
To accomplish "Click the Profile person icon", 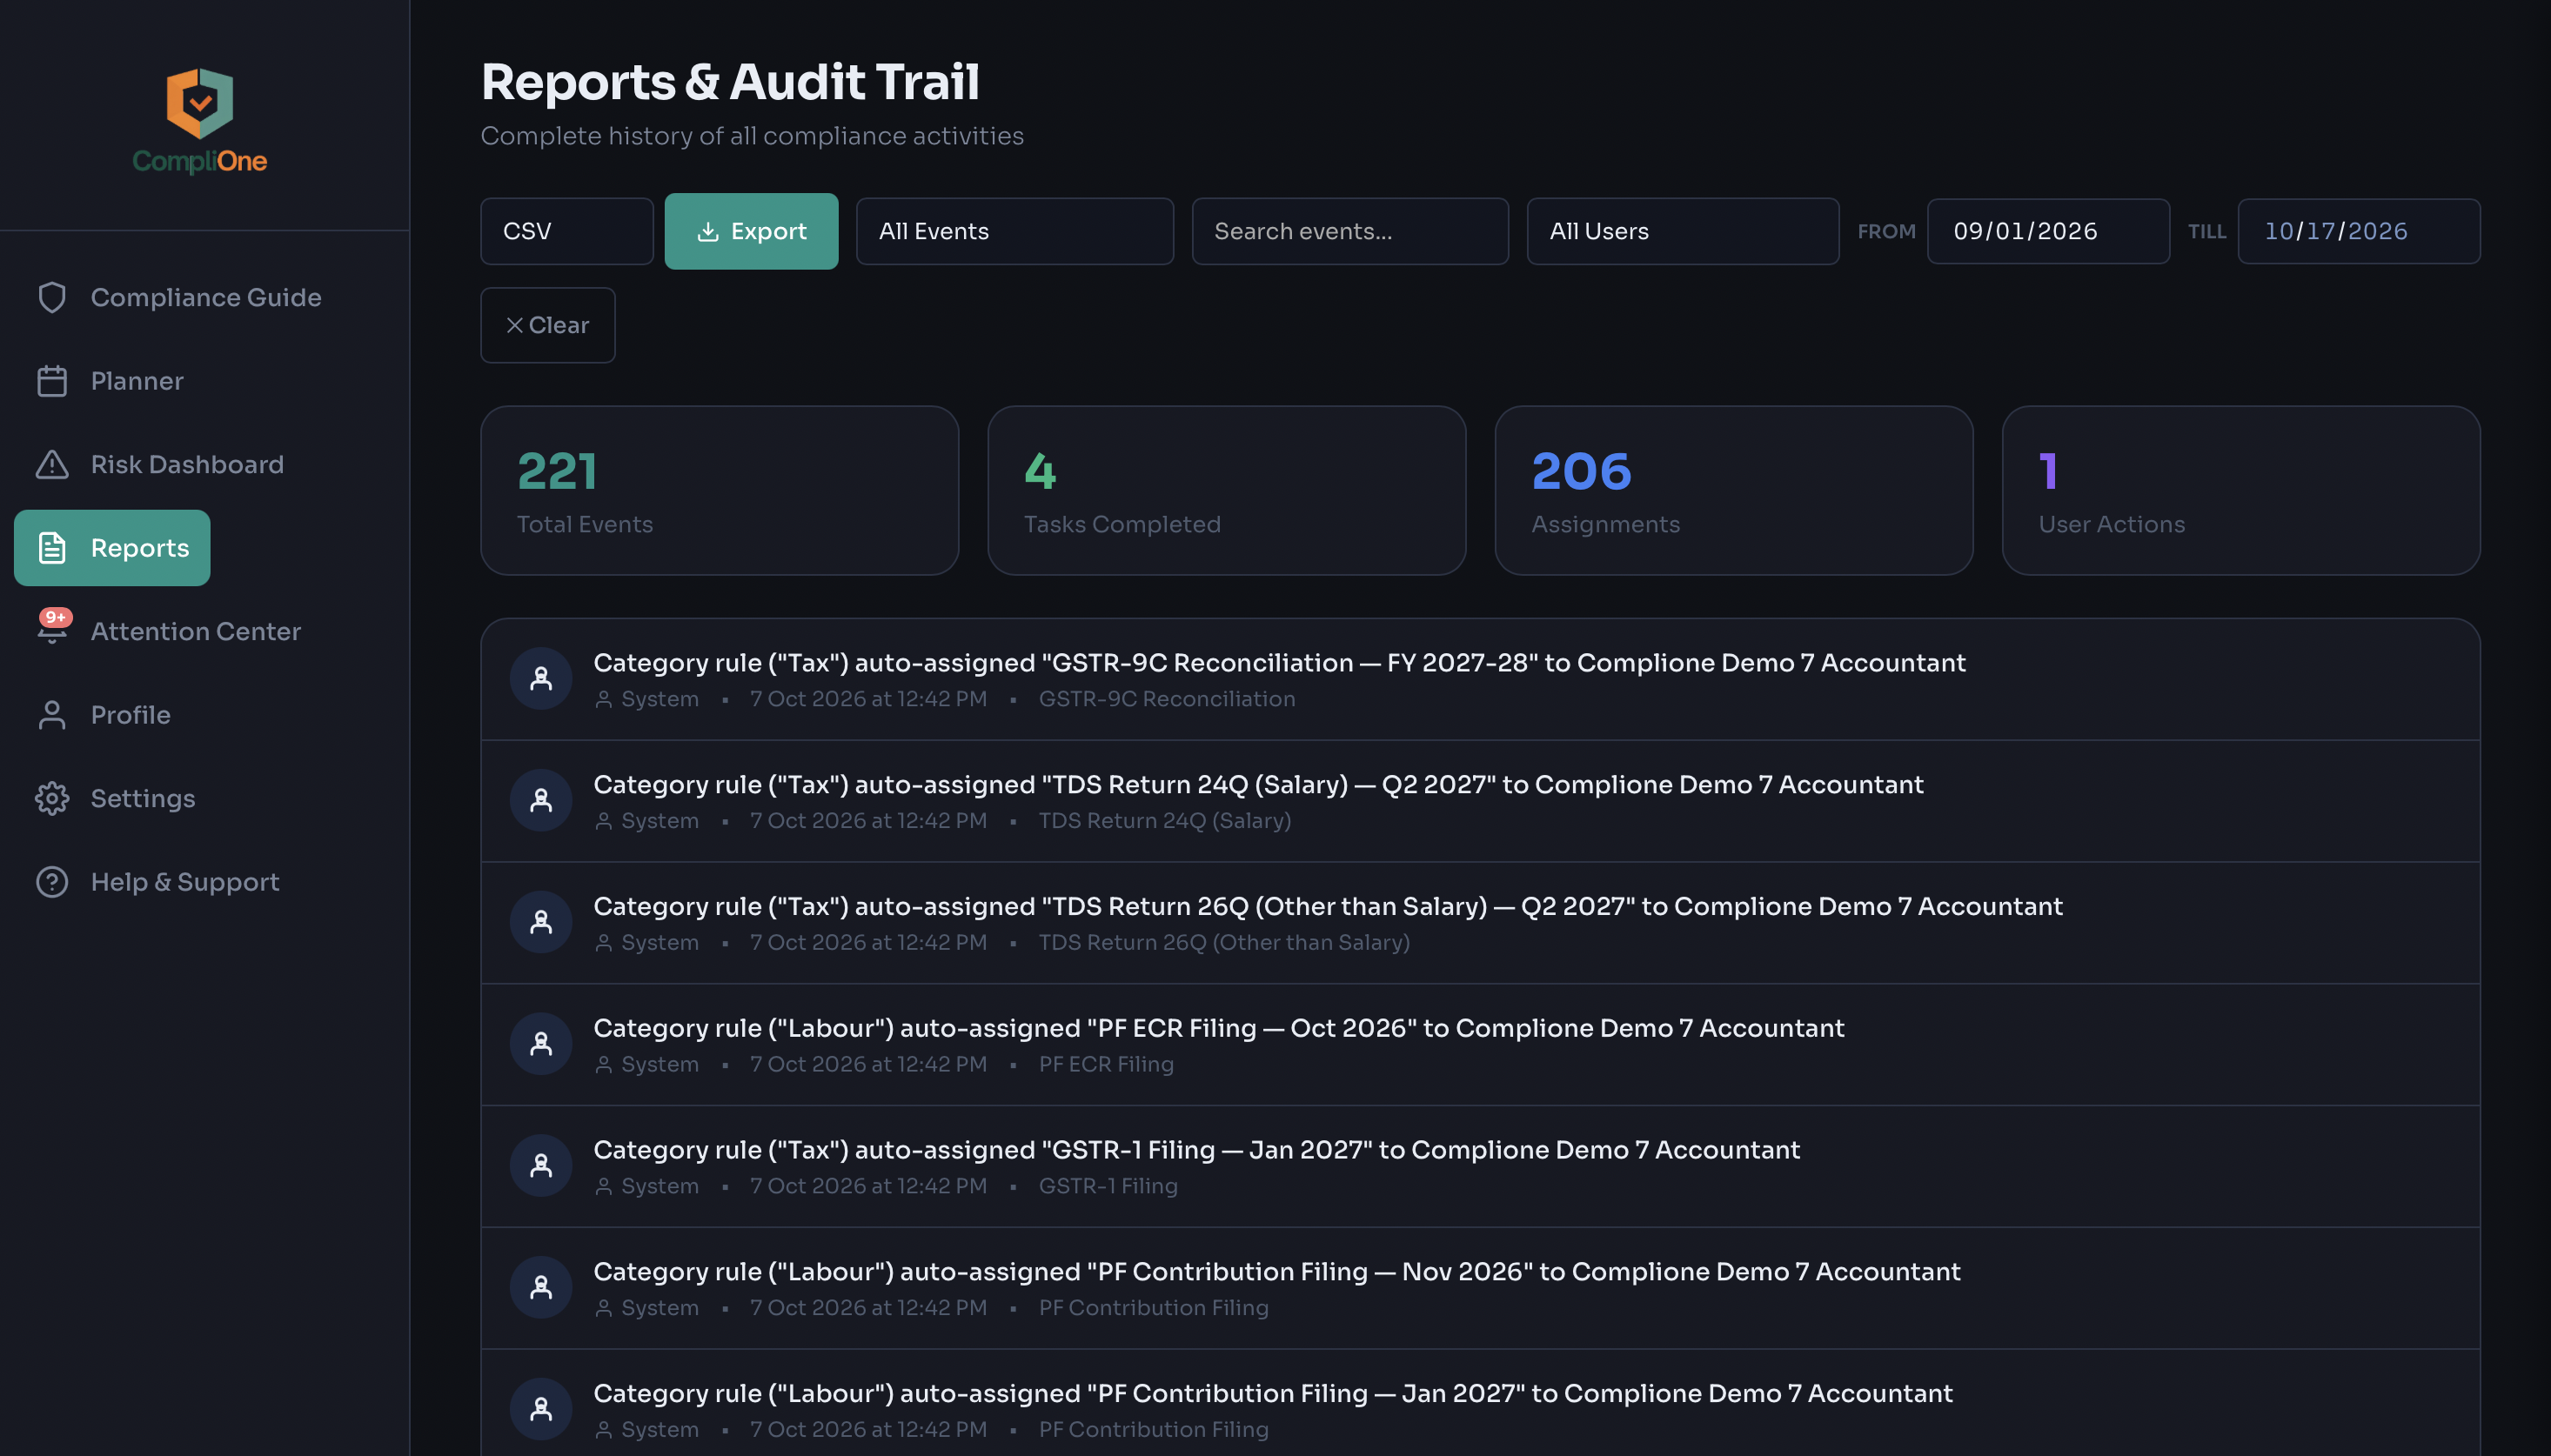I will point(52,715).
